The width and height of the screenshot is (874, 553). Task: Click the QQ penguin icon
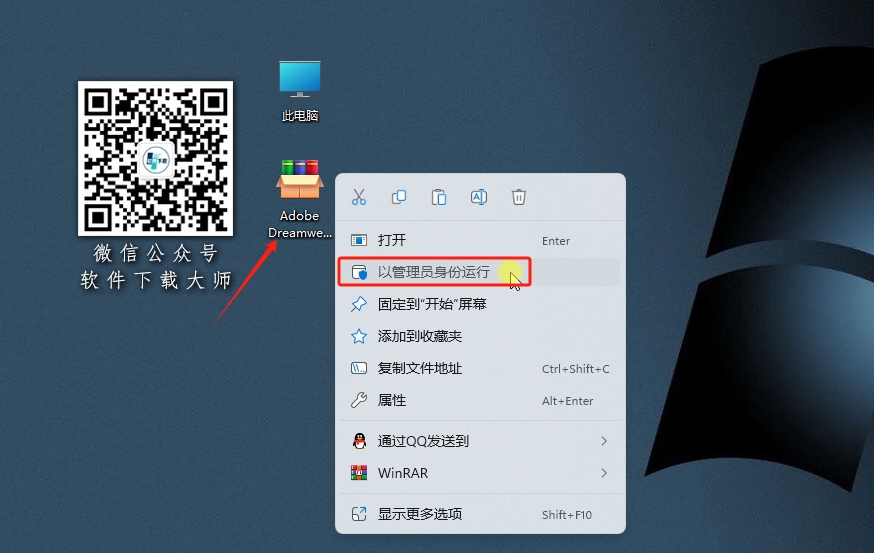(360, 441)
